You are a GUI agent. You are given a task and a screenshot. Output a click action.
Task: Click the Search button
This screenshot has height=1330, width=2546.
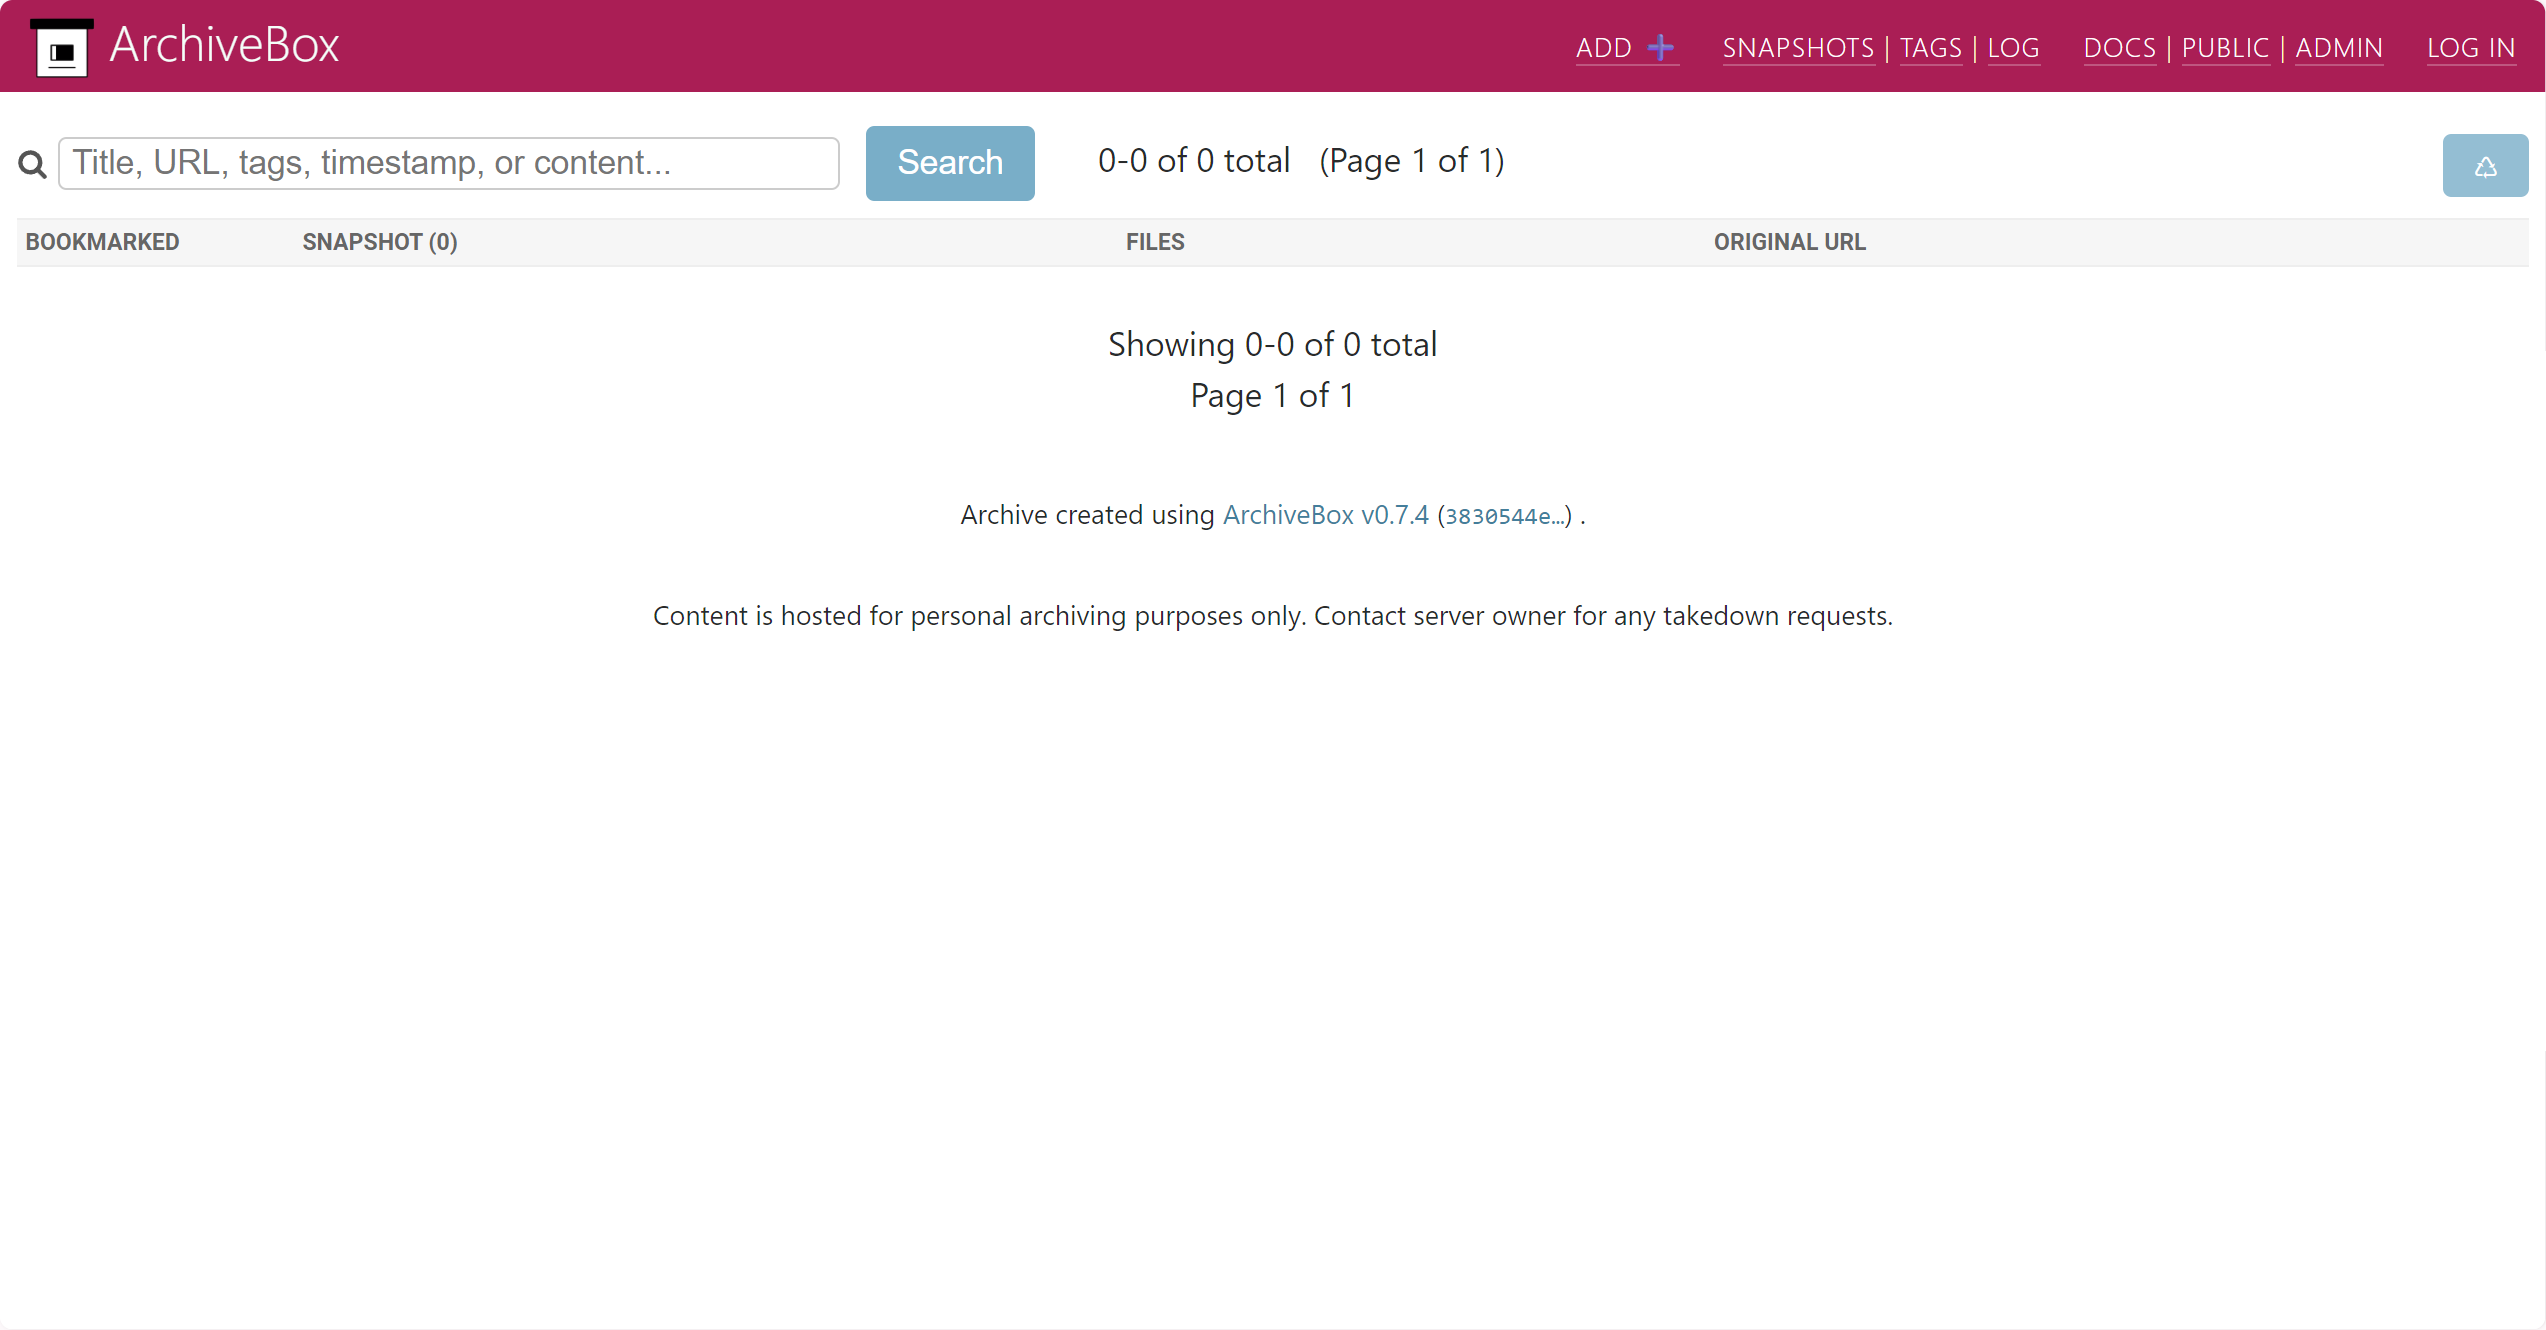point(949,163)
